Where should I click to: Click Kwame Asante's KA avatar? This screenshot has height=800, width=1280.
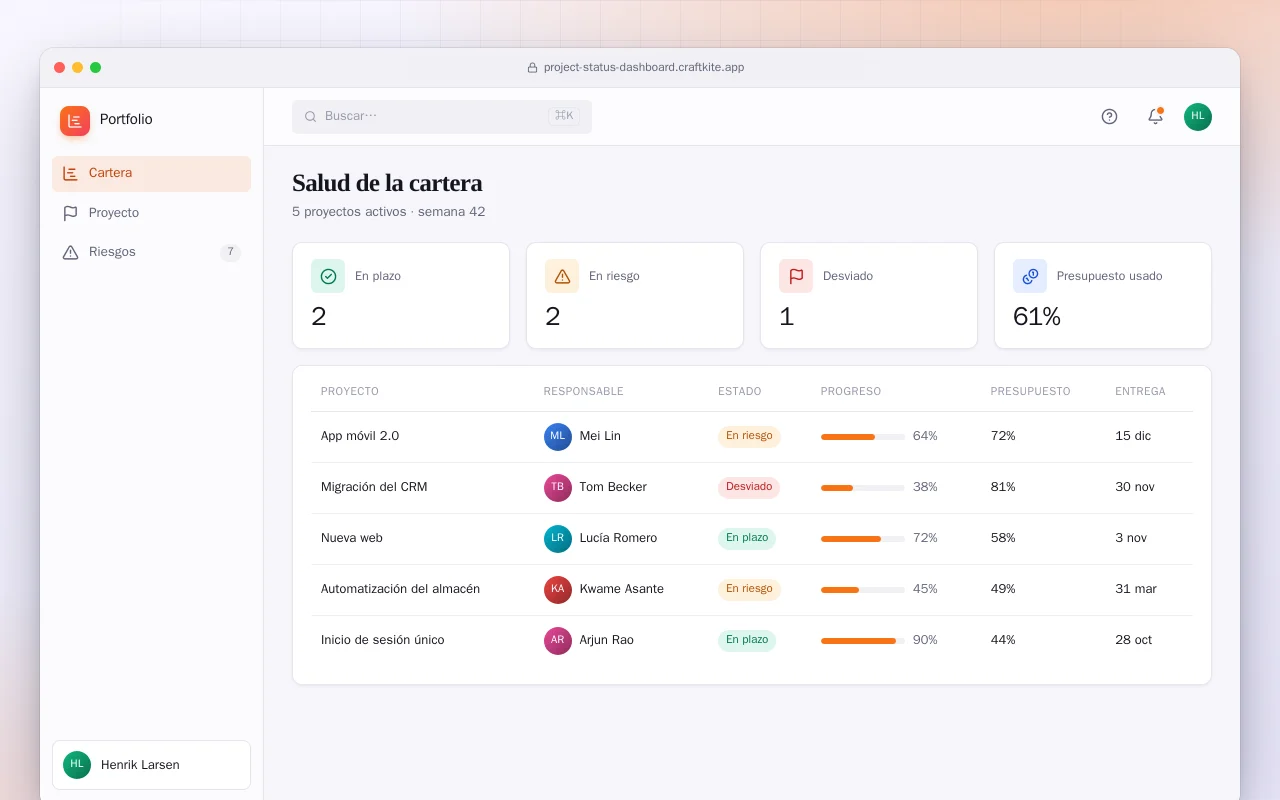558,590
